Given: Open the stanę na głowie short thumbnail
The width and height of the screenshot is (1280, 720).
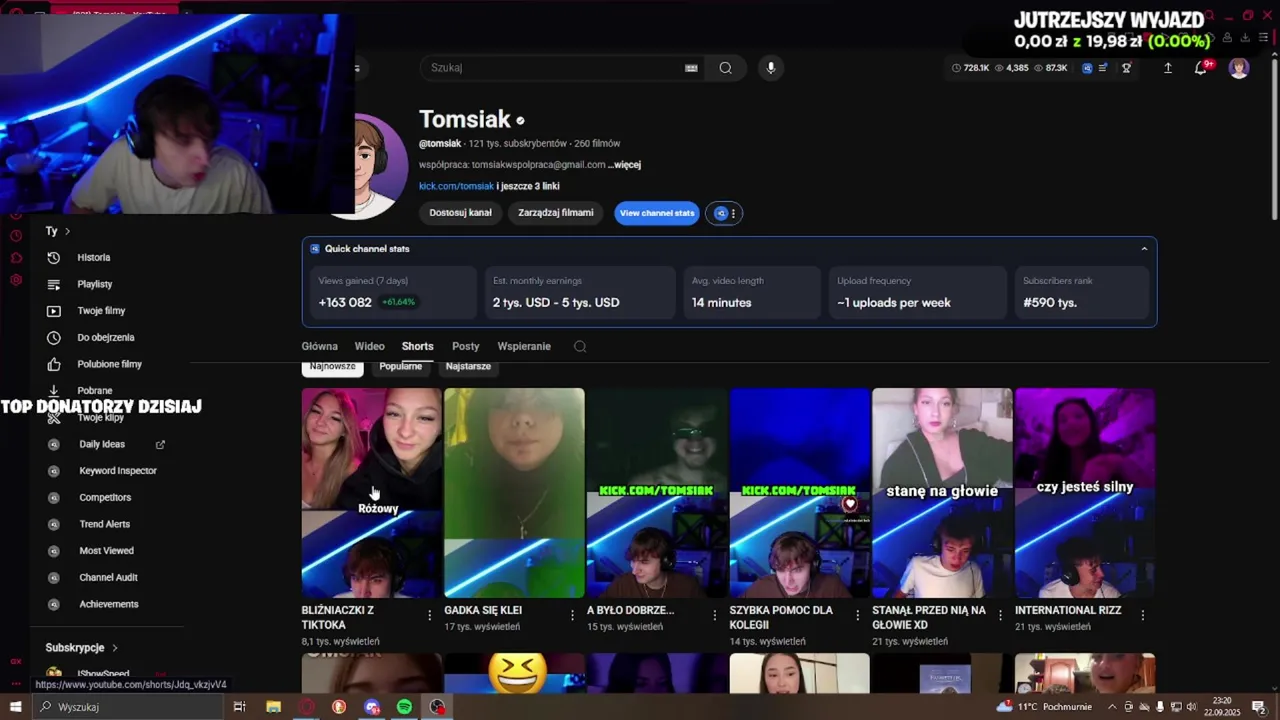Looking at the screenshot, I should (942, 493).
